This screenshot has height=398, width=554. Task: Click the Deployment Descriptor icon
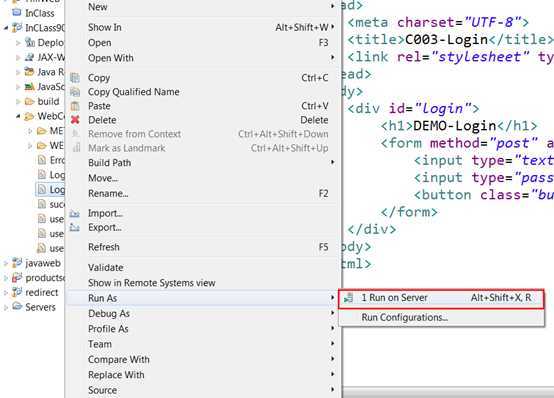pyautogui.click(x=30, y=42)
